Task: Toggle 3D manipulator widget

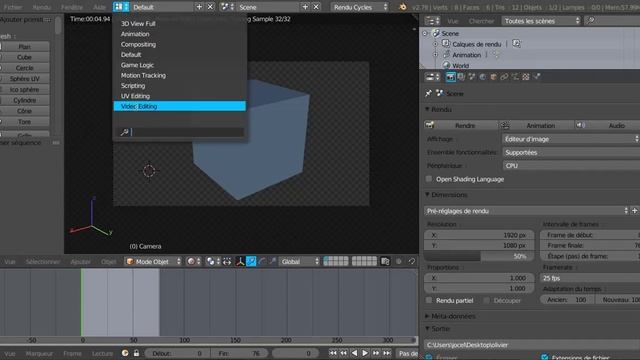Action: (240, 261)
